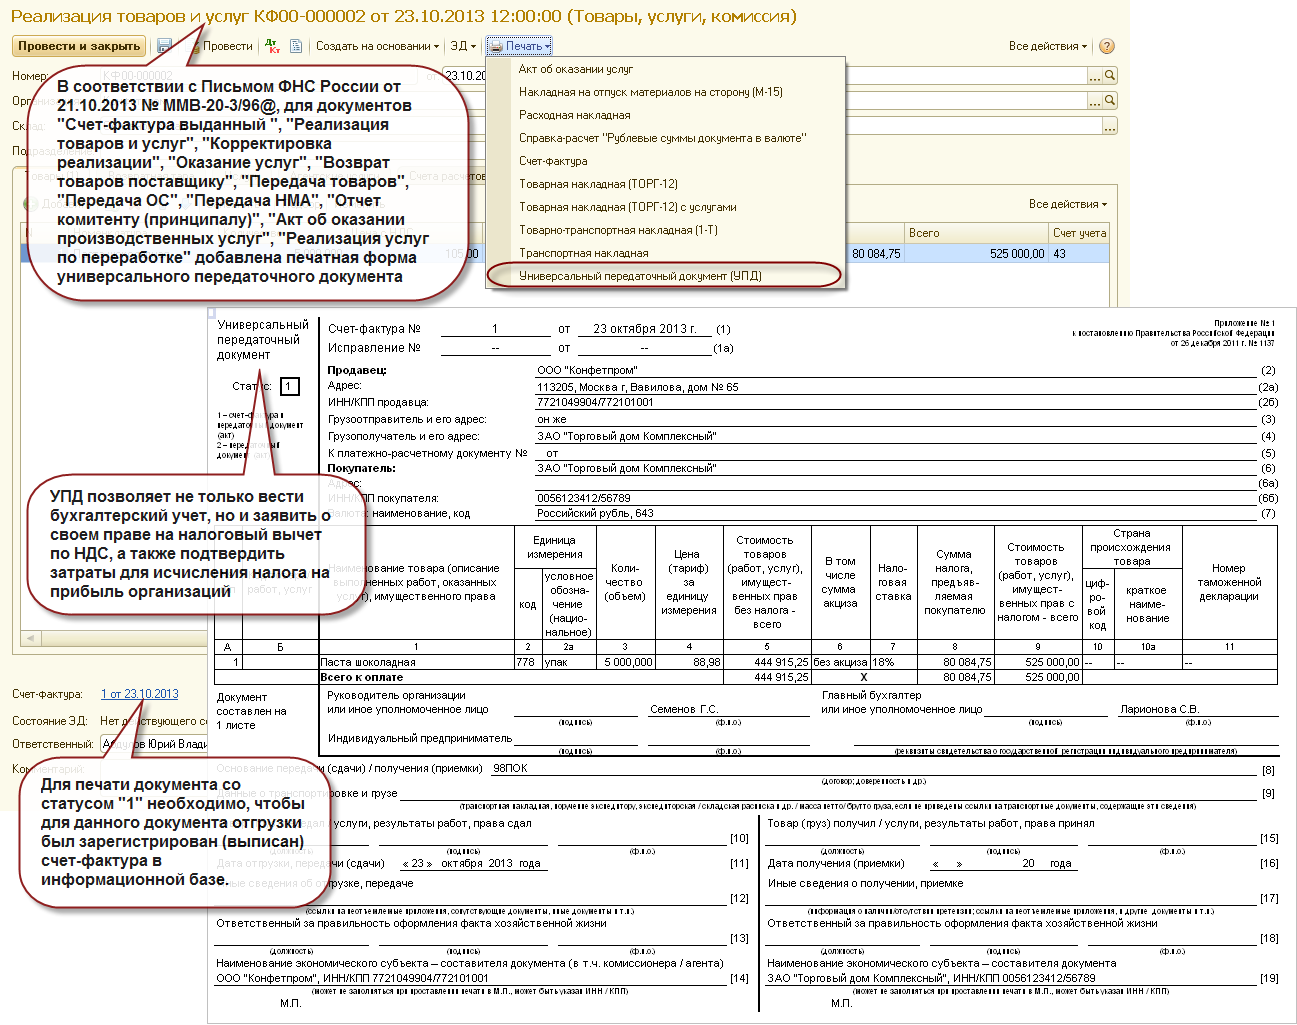Save the document with the diskette icon
1297x1025 pixels.
pyautogui.click(x=165, y=46)
